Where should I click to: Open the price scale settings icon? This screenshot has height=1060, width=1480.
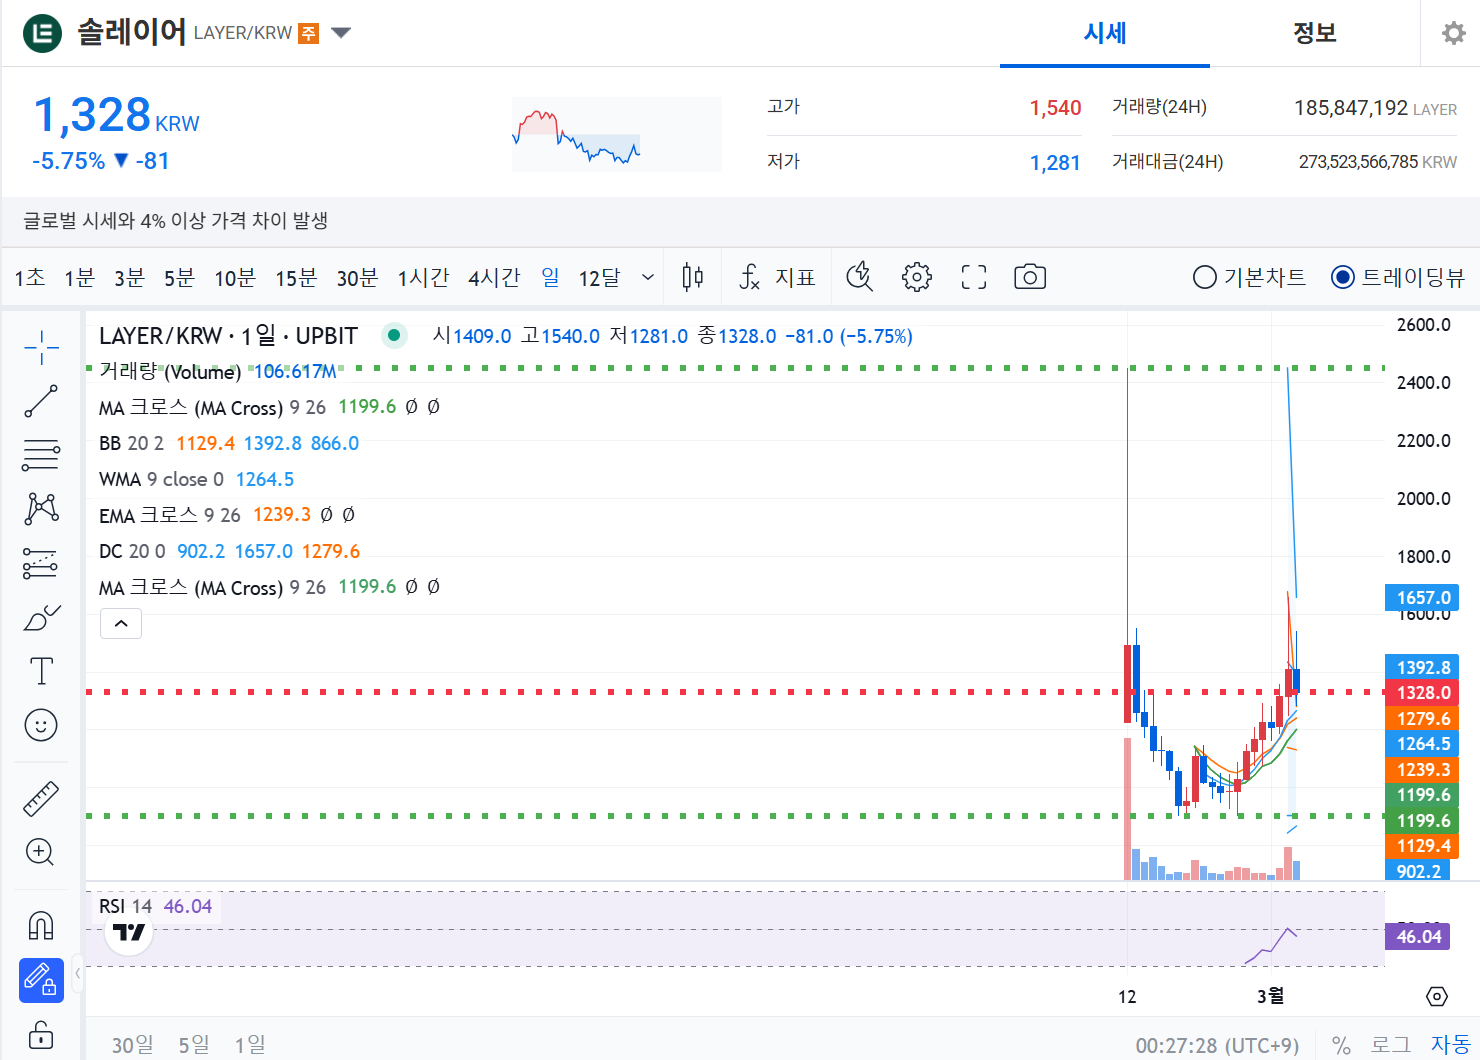1436,996
